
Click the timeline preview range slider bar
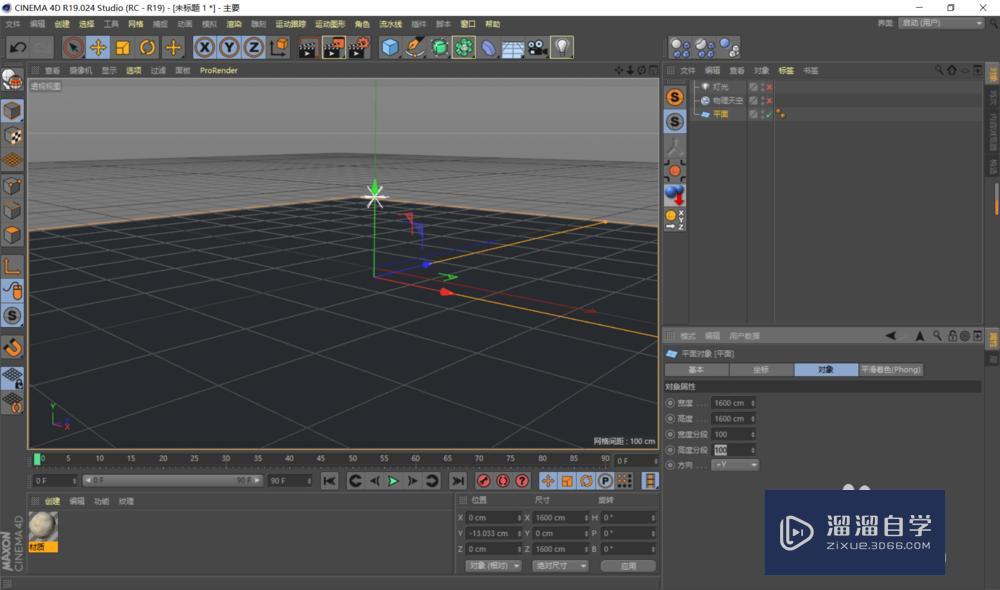172,480
